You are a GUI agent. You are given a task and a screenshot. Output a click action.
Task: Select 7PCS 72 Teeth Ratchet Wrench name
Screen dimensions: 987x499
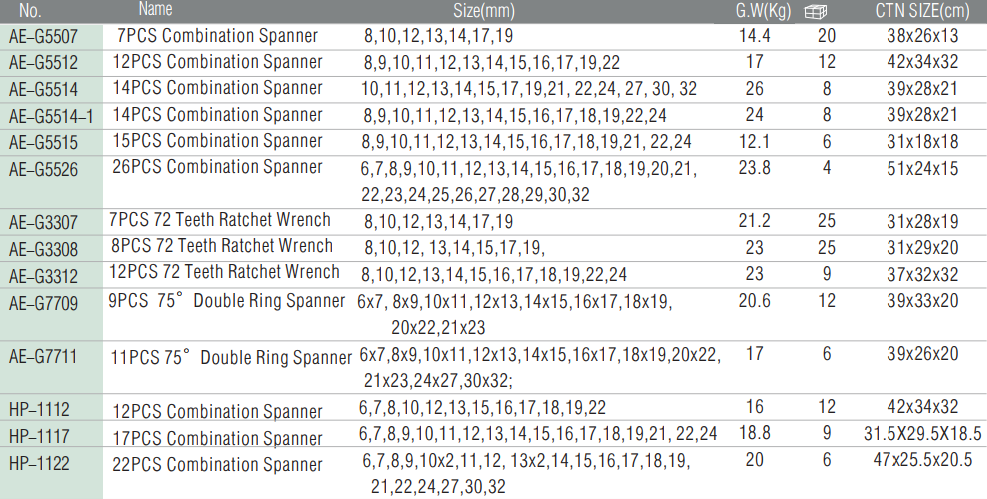(220, 220)
